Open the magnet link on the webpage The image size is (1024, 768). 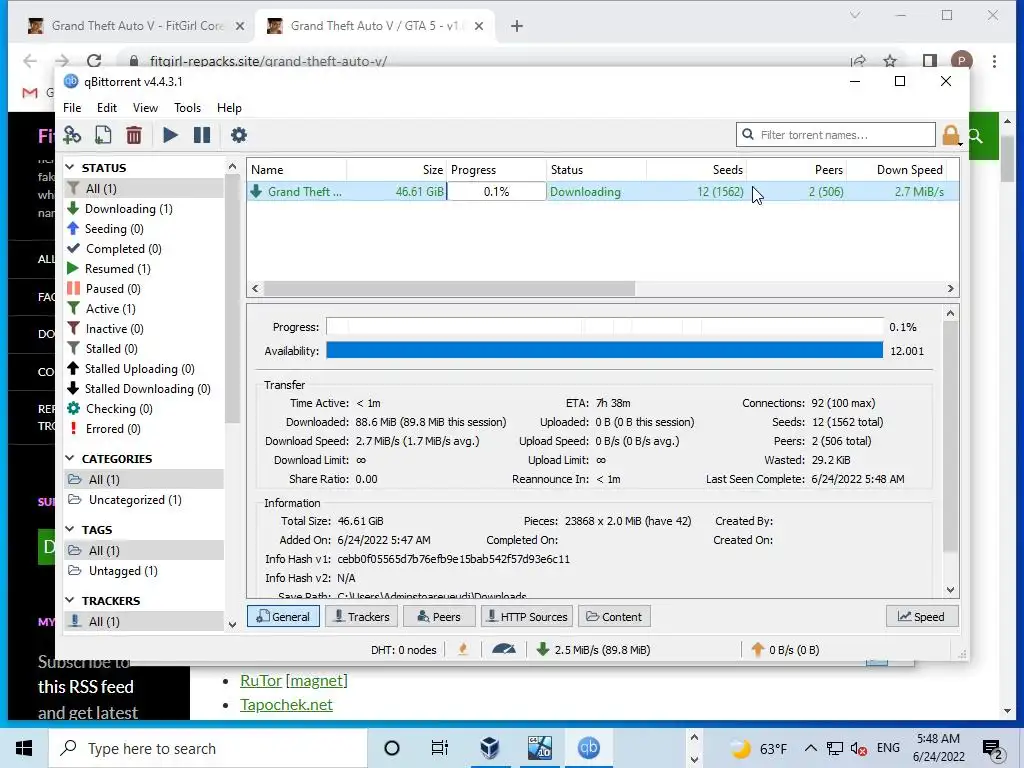pos(317,680)
